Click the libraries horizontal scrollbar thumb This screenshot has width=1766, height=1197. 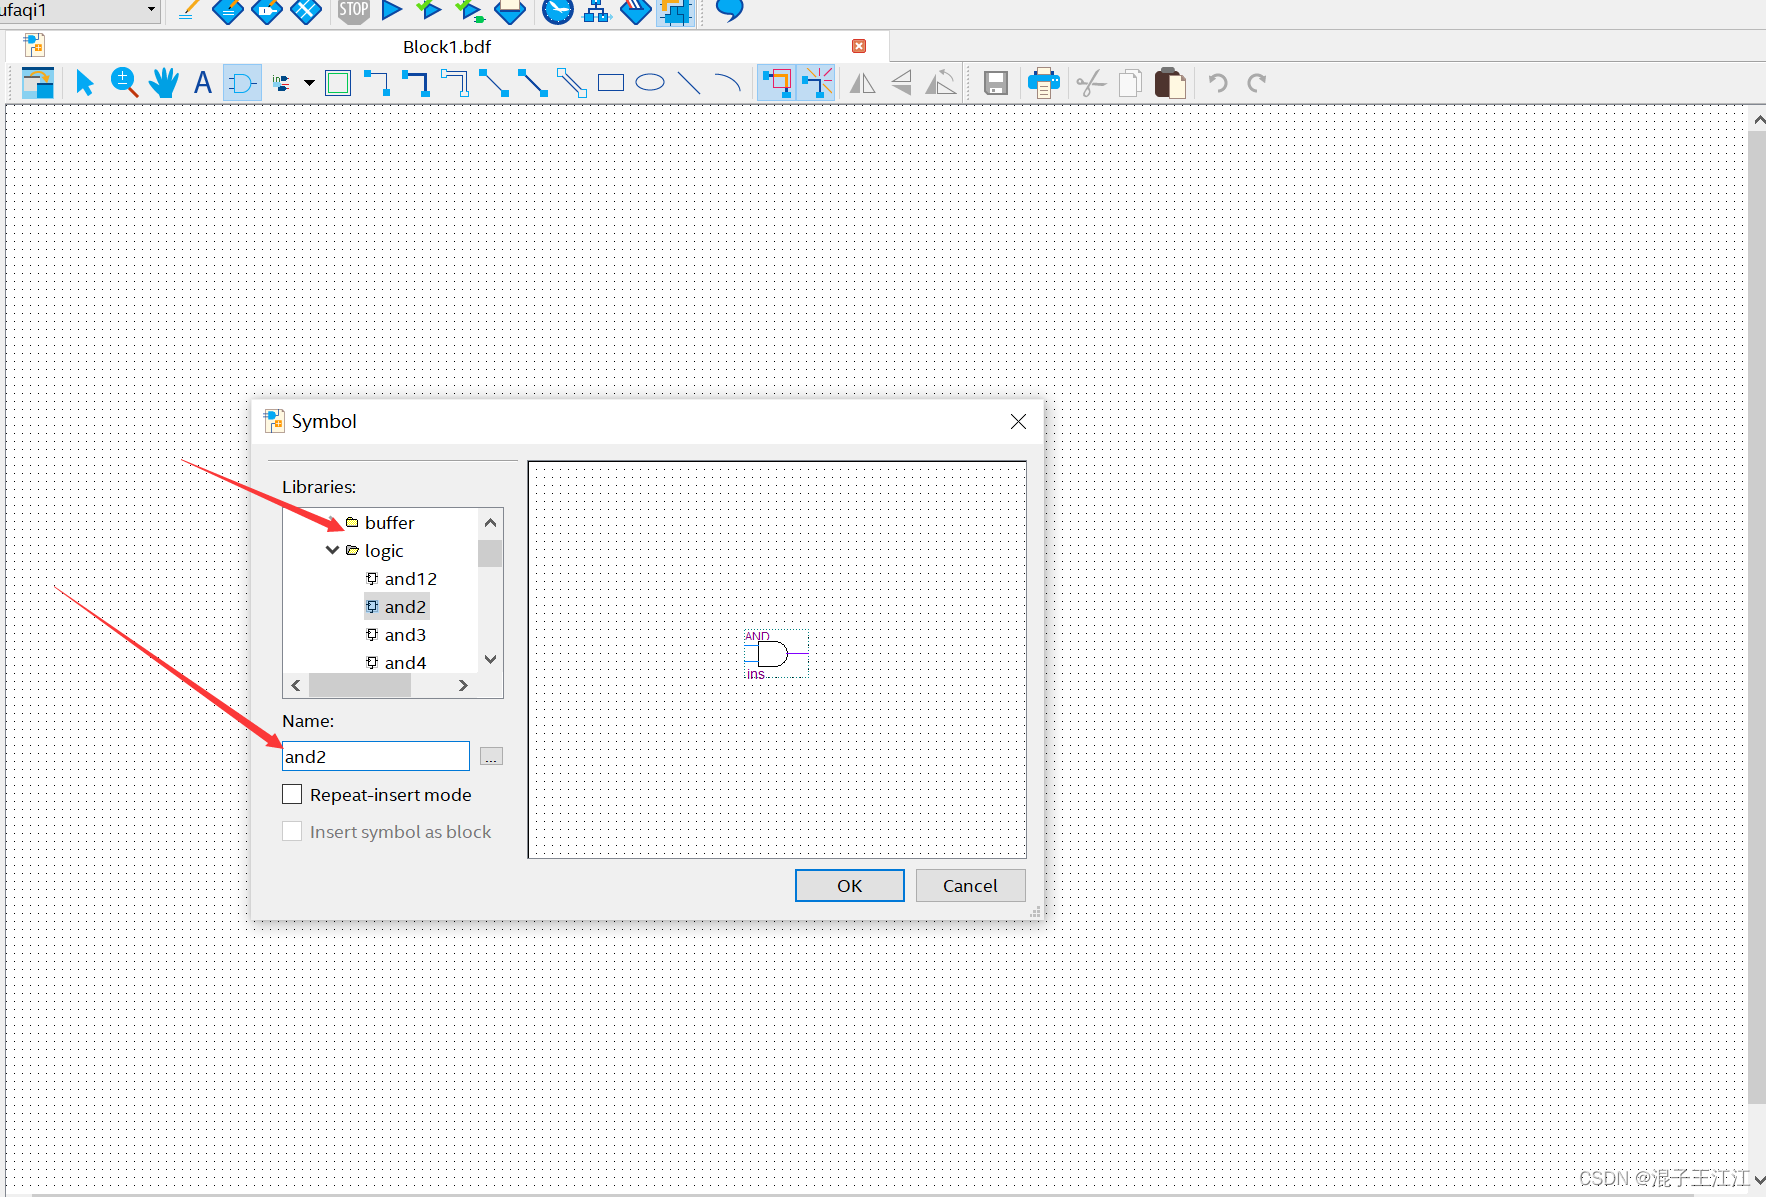point(360,685)
